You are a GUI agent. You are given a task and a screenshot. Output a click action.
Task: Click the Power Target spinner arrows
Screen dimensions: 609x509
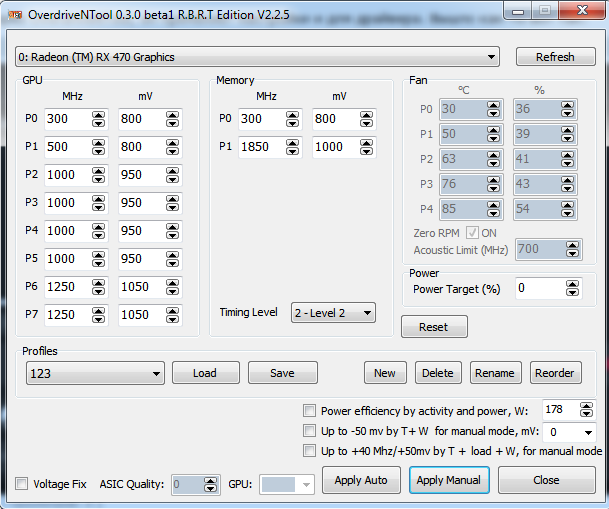[x=572, y=288]
